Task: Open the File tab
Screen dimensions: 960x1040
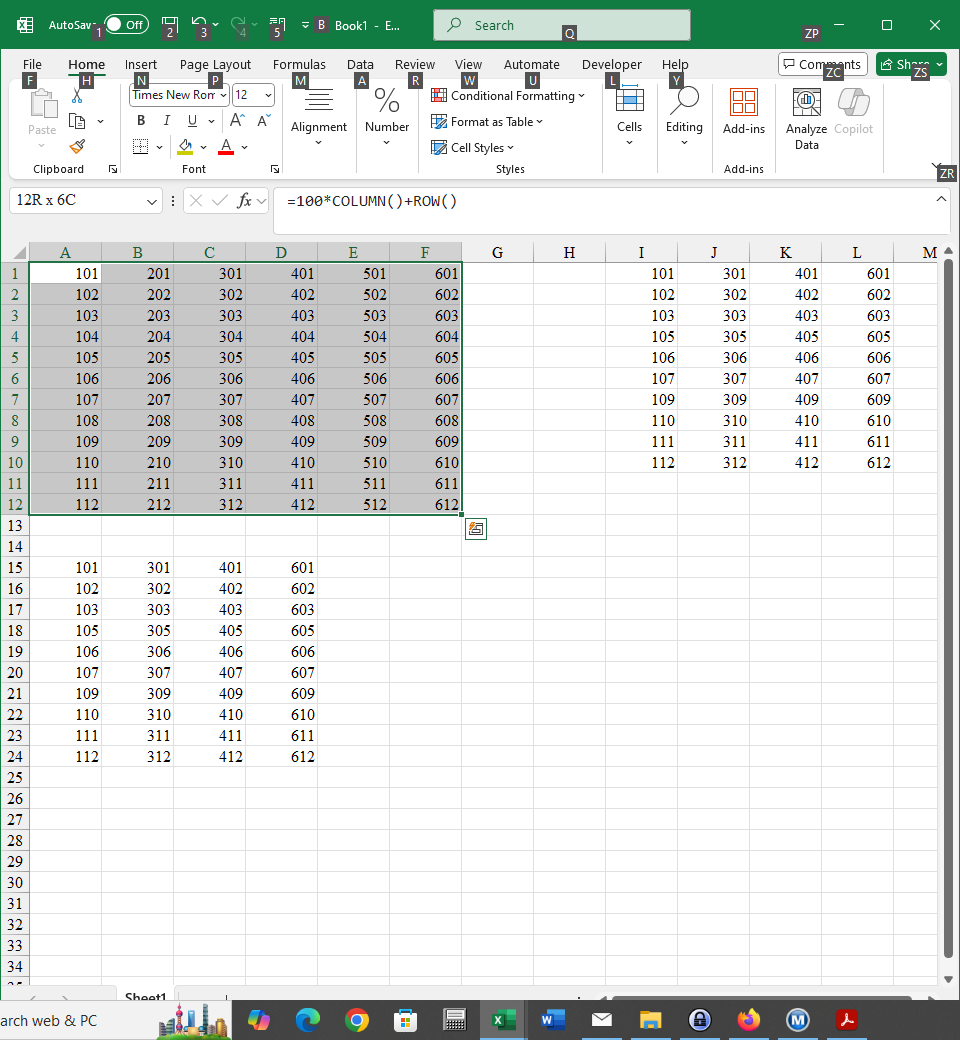Action: [x=32, y=64]
